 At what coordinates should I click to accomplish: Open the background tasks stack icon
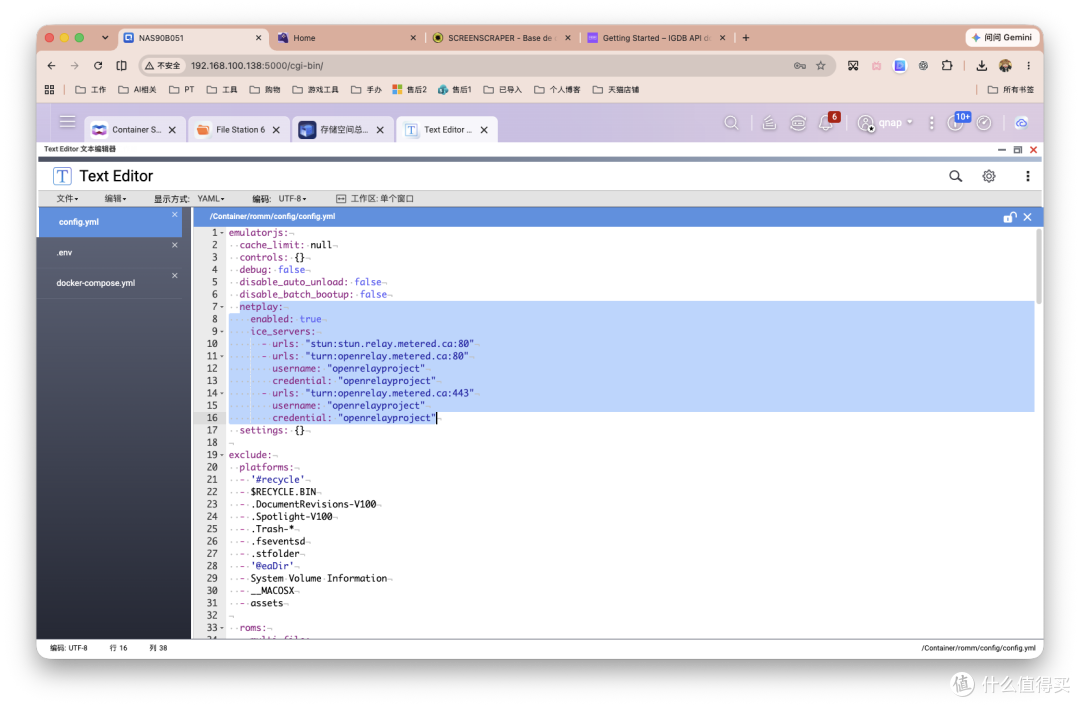pyautogui.click(x=769, y=123)
